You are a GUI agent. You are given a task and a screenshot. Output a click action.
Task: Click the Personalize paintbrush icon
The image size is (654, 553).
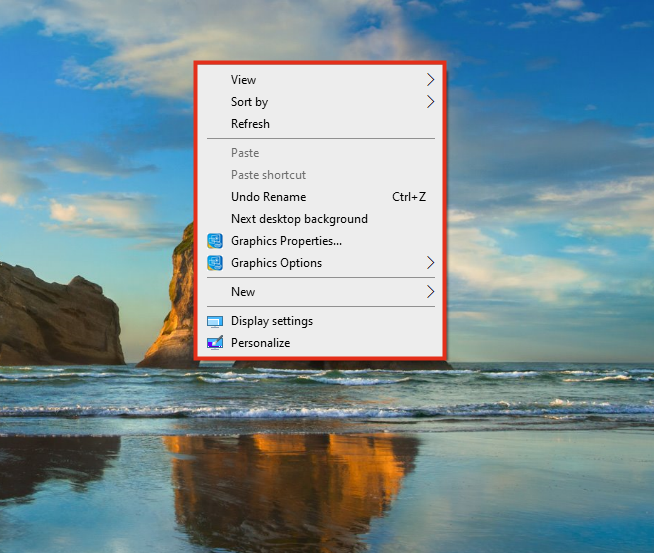(x=215, y=343)
